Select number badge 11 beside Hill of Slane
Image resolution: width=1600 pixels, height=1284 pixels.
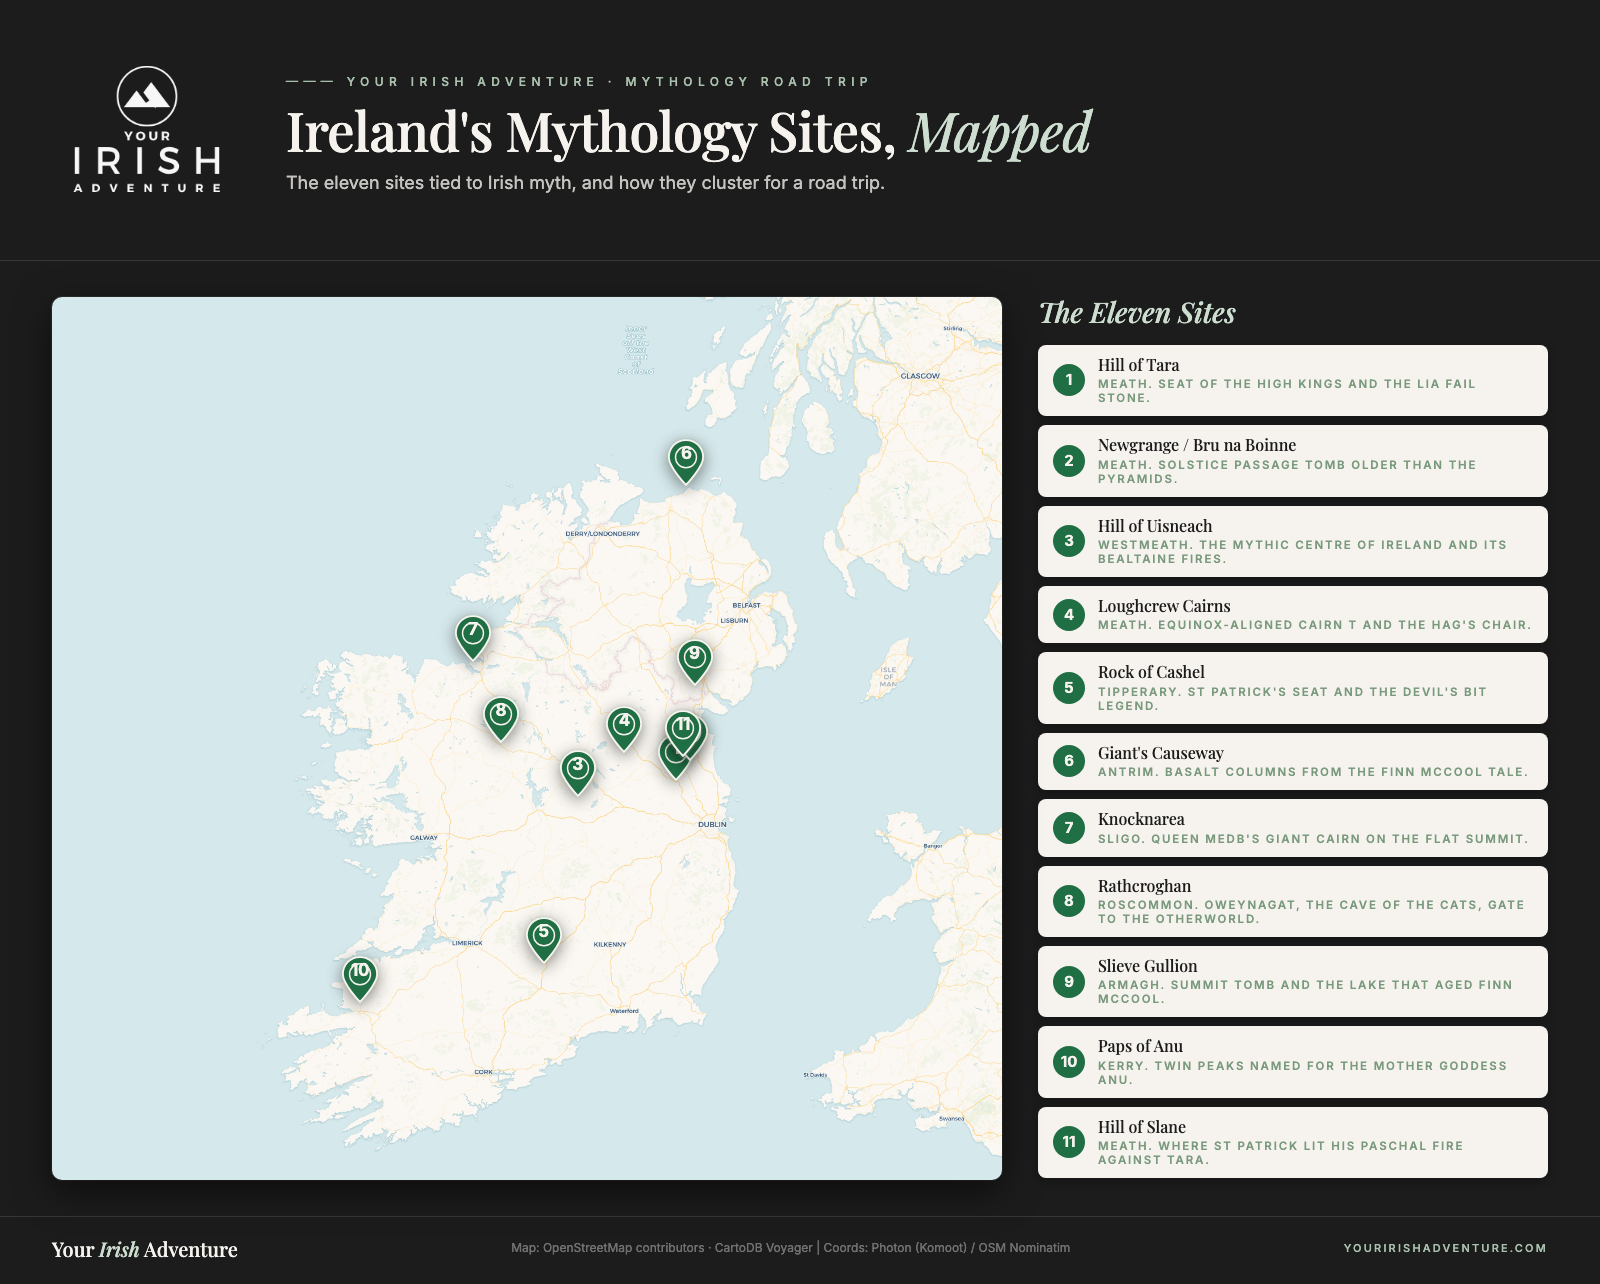[x=1069, y=1142]
